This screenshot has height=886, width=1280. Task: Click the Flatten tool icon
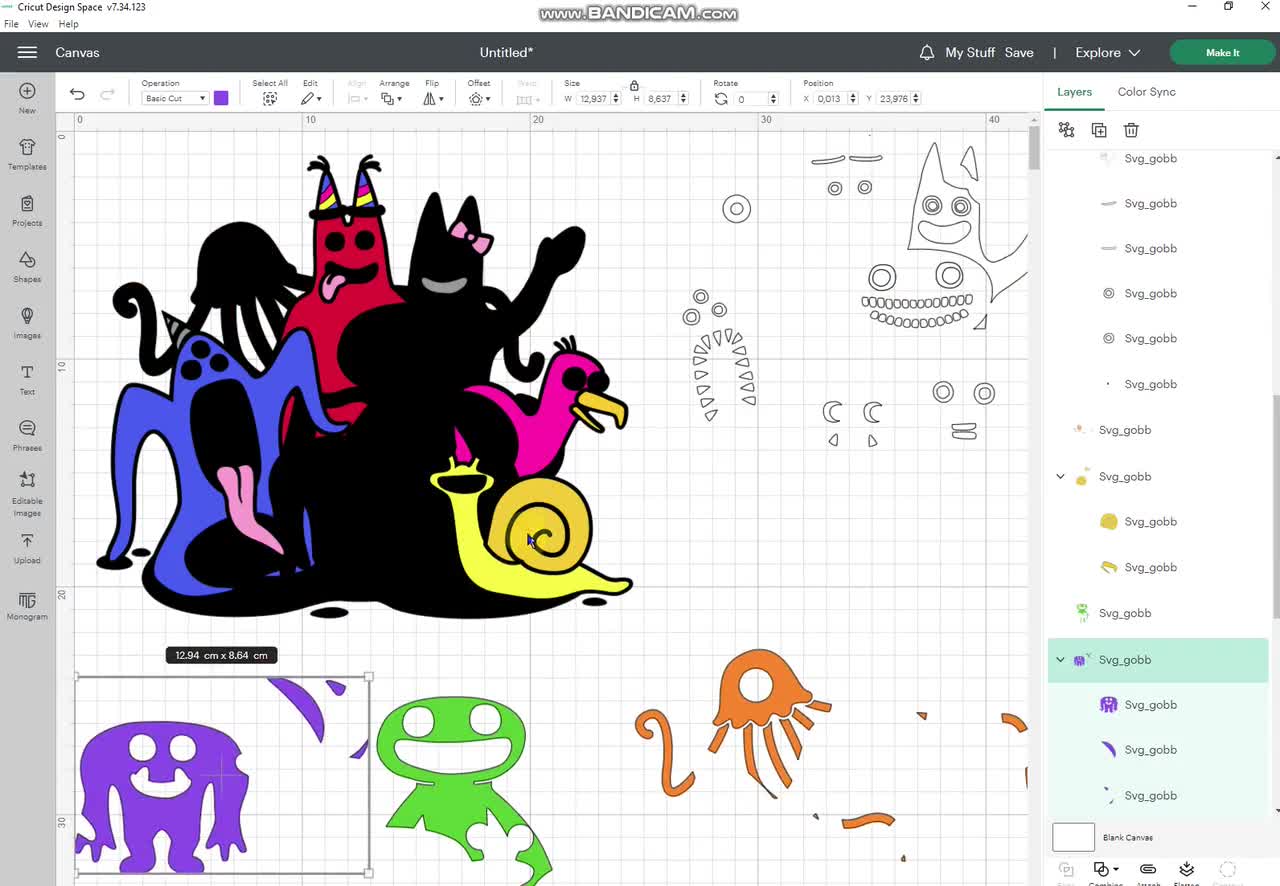point(1186,872)
